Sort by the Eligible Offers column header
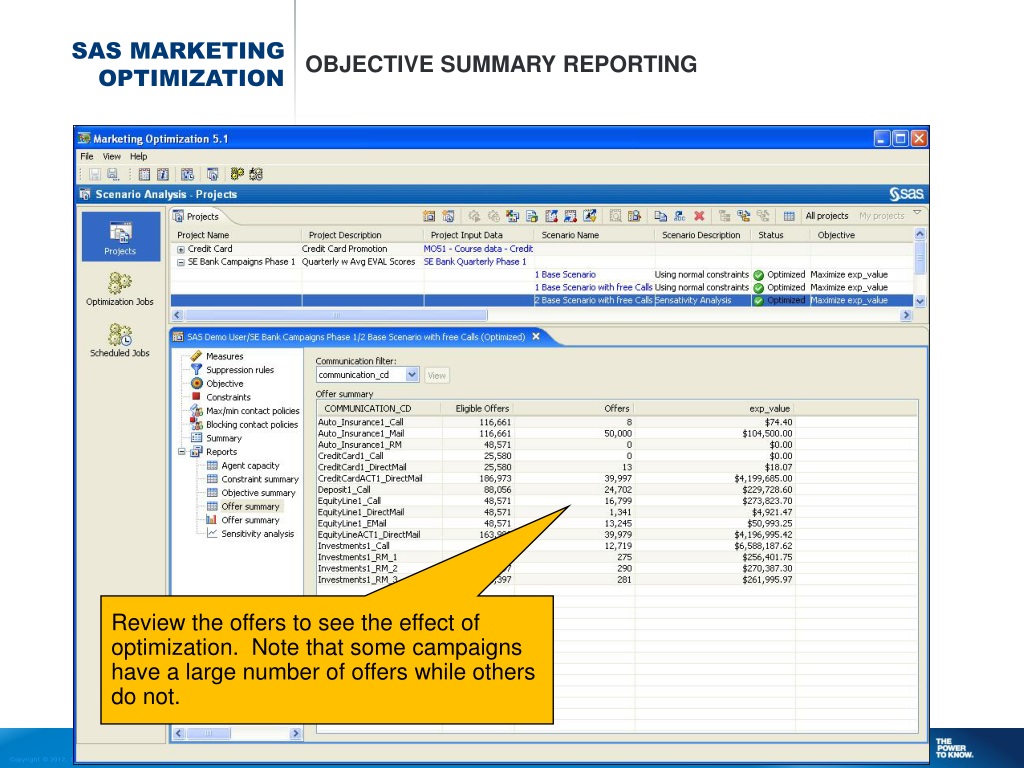The width and height of the screenshot is (1024, 768). (482, 409)
